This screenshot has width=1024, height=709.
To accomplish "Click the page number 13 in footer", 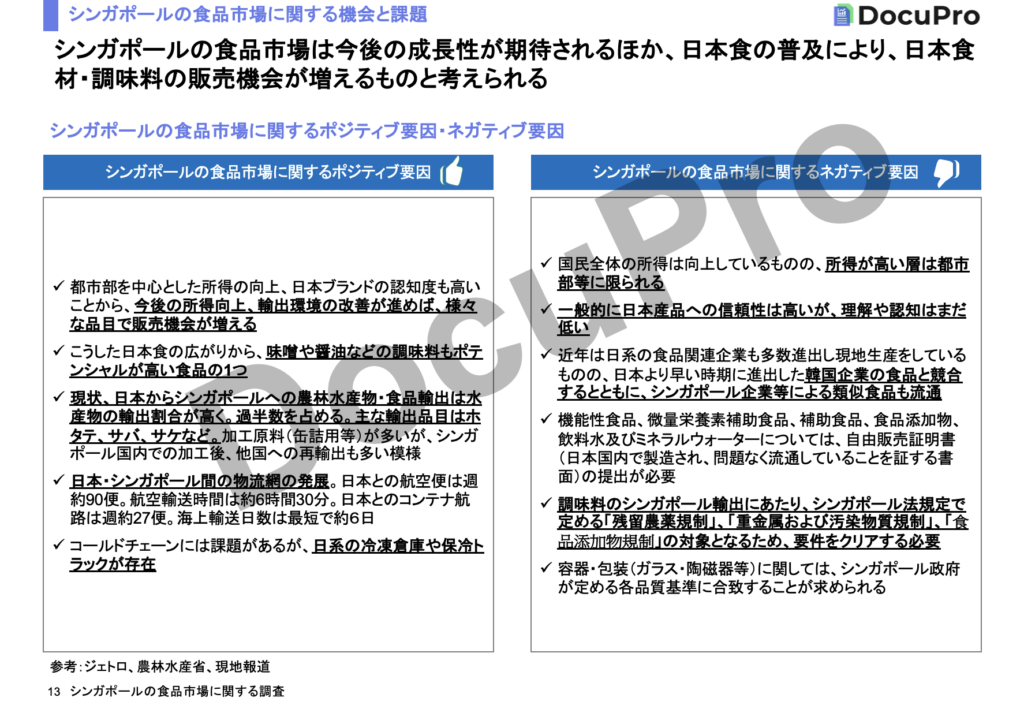I will pyautogui.click(x=54, y=692).
